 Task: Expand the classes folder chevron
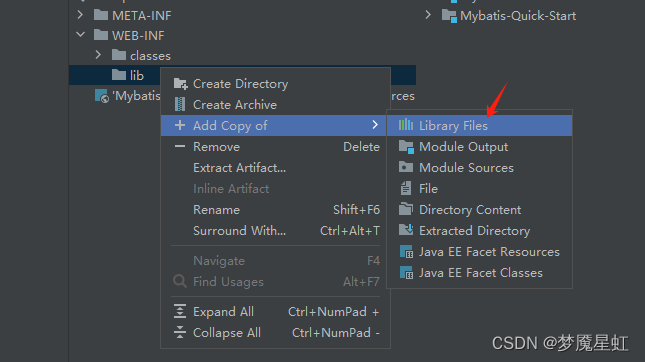(x=98, y=55)
